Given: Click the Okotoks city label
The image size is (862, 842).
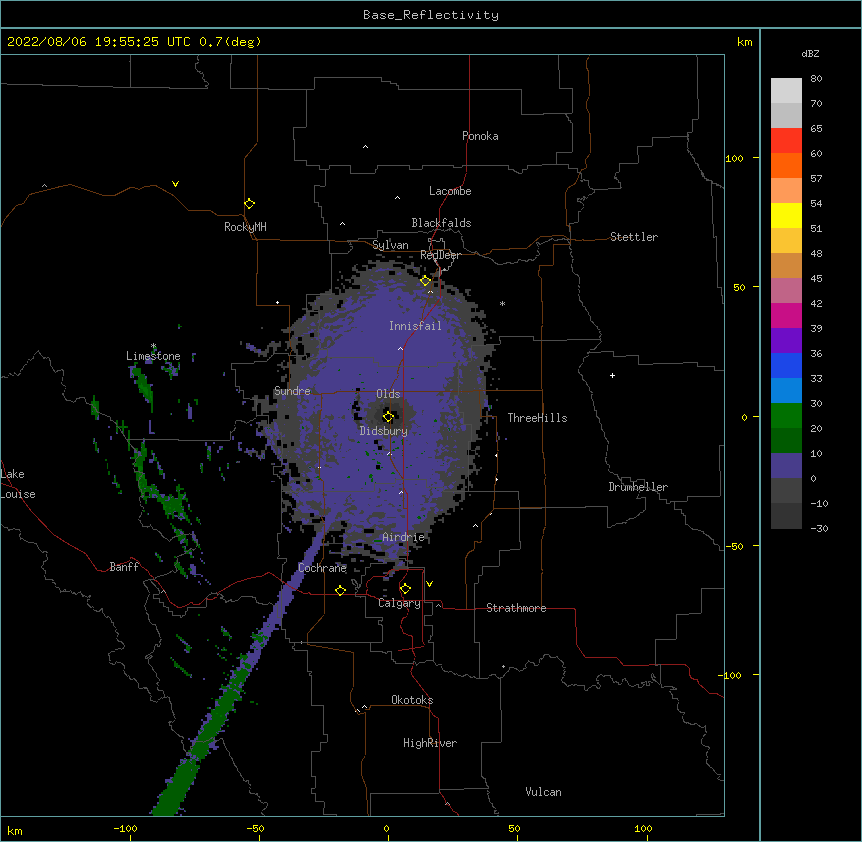Looking at the screenshot, I should pos(412,700).
